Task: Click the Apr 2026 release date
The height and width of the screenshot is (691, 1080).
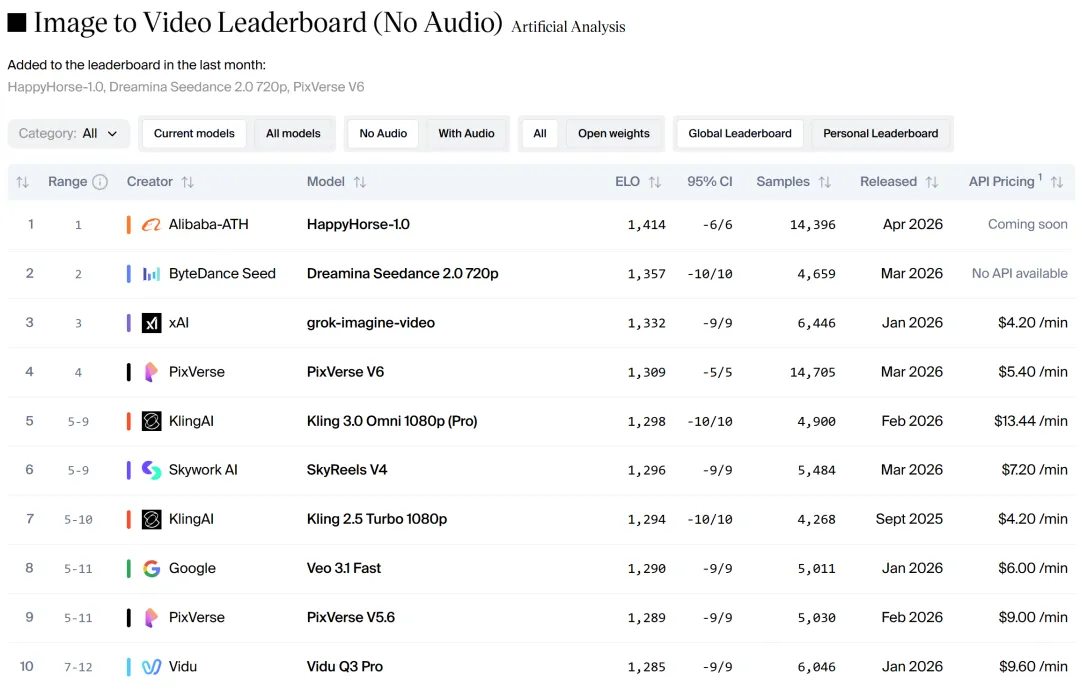Action: pos(913,225)
